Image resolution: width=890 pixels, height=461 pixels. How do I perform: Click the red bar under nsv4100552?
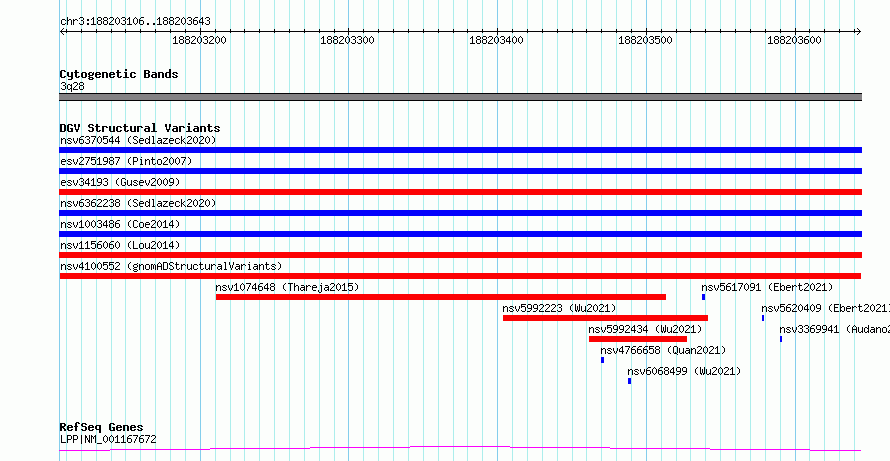point(460,276)
